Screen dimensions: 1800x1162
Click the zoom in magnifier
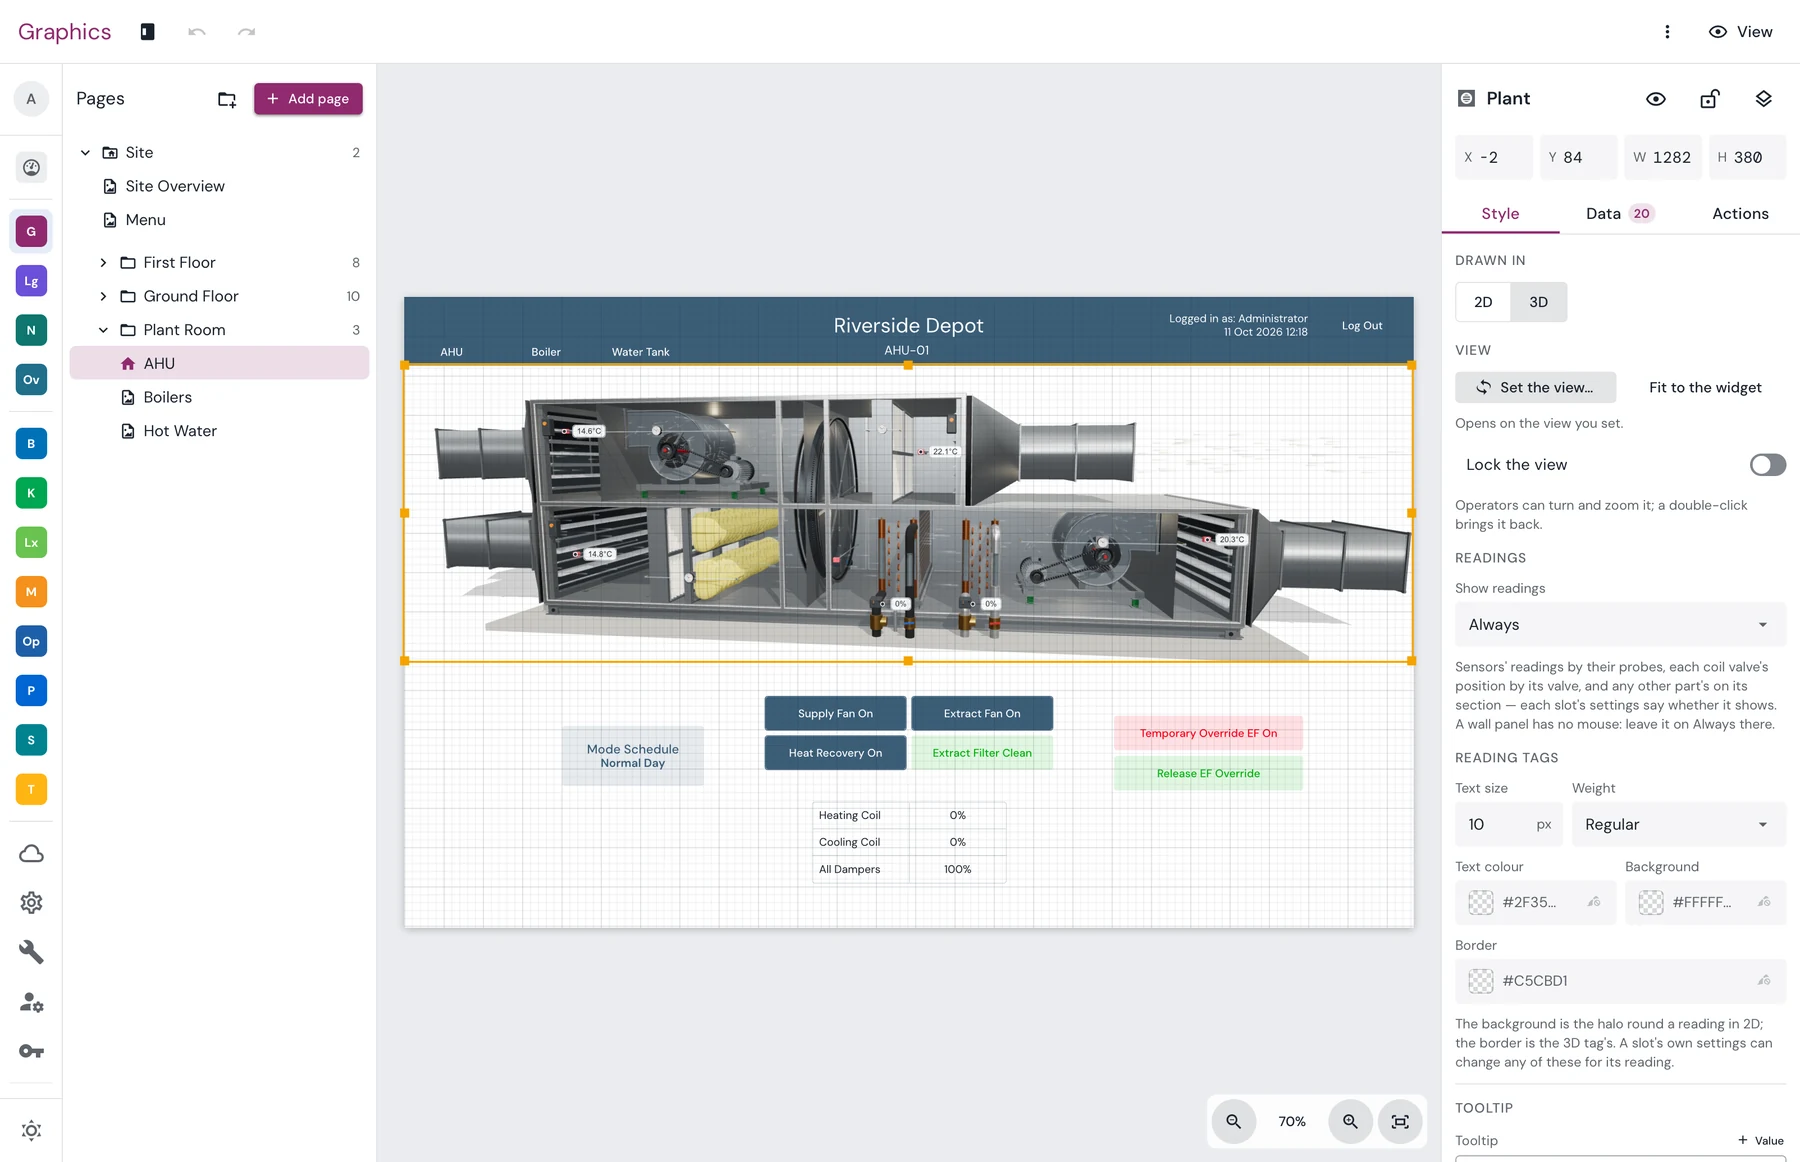pos(1350,1122)
